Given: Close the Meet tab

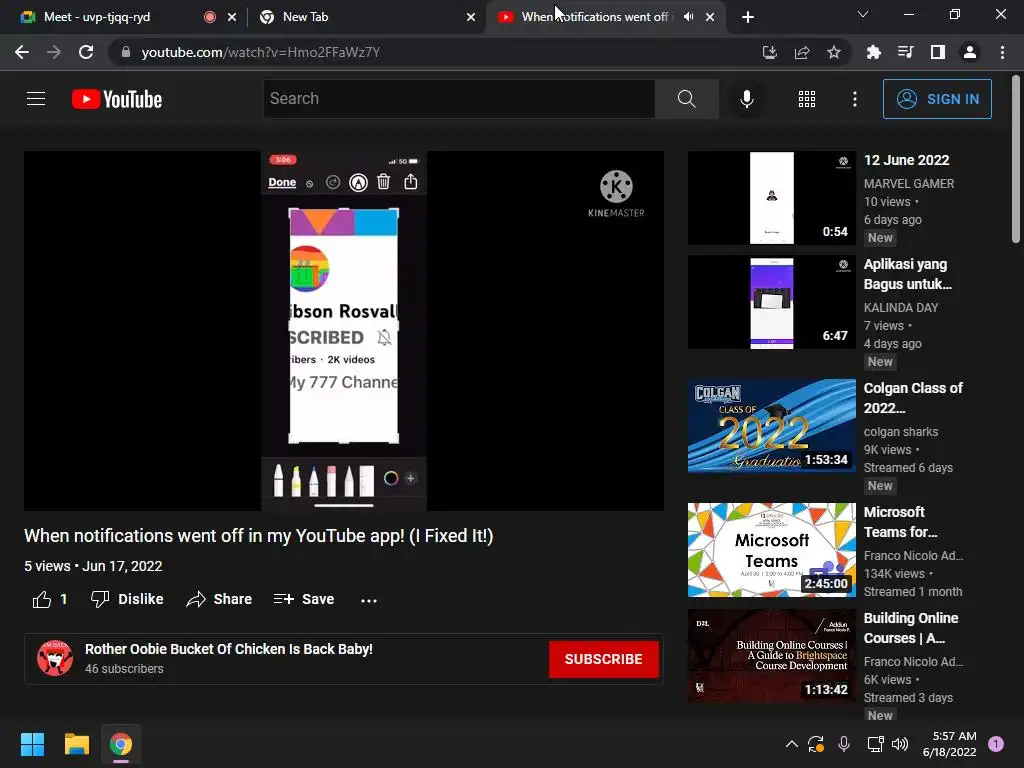Looking at the screenshot, I should 232,17.
